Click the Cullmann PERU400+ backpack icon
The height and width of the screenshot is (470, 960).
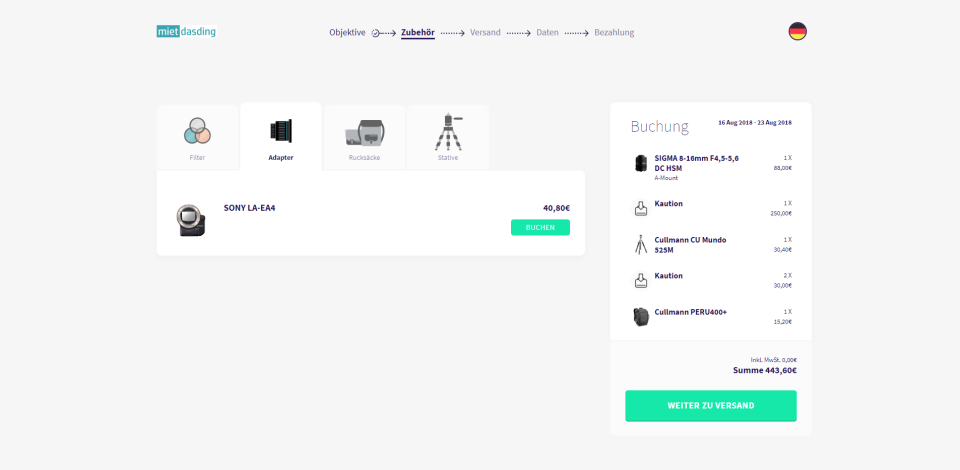point(640,316)
